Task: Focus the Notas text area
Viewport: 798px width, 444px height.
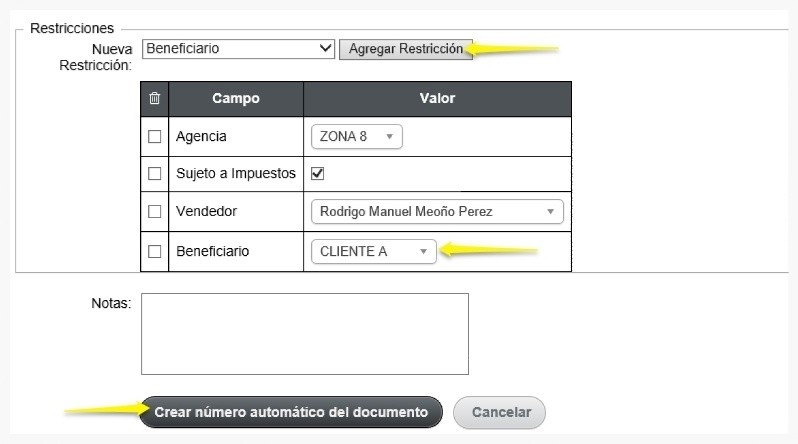Action: [x=305, y=334]
